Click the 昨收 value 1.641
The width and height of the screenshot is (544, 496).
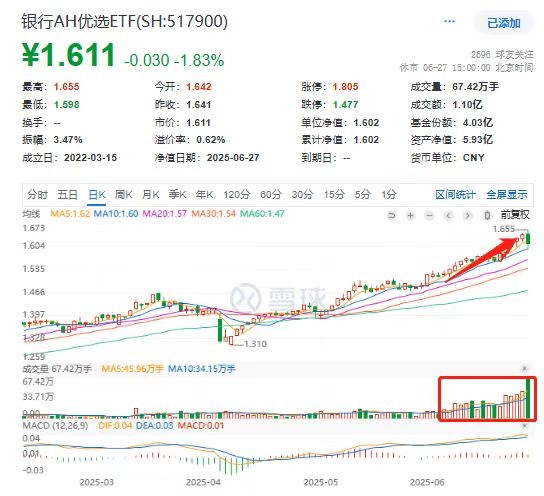pos(199,105)
